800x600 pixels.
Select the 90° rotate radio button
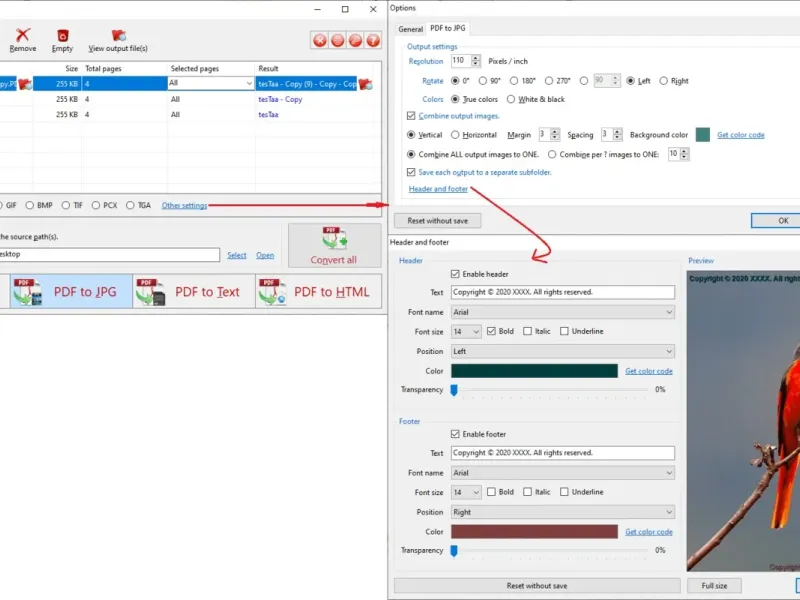[x=483, y=81]
